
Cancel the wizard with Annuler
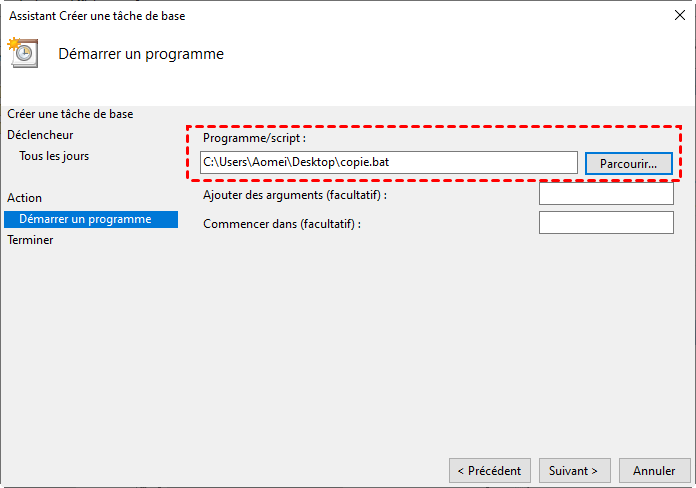pyautogui.click(x=654, y=470)
